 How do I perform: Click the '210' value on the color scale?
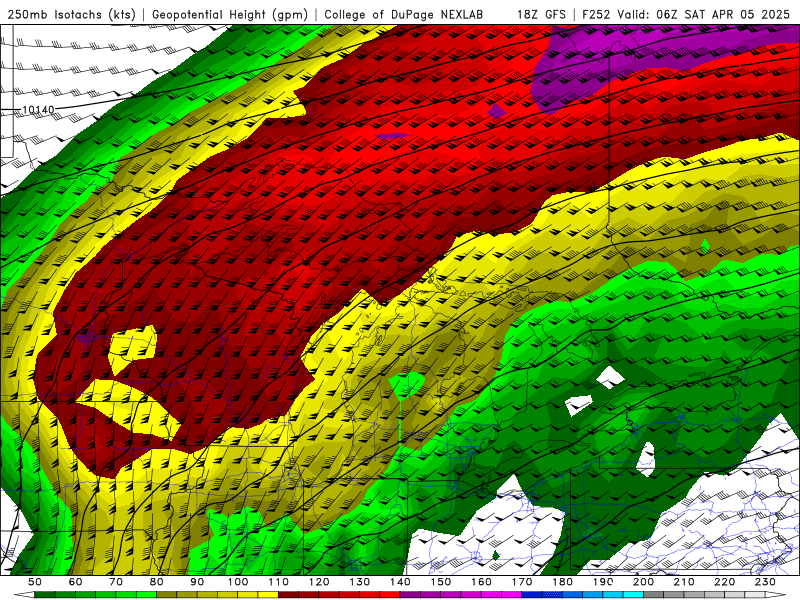pyautogui.click(x=684, y=582)
